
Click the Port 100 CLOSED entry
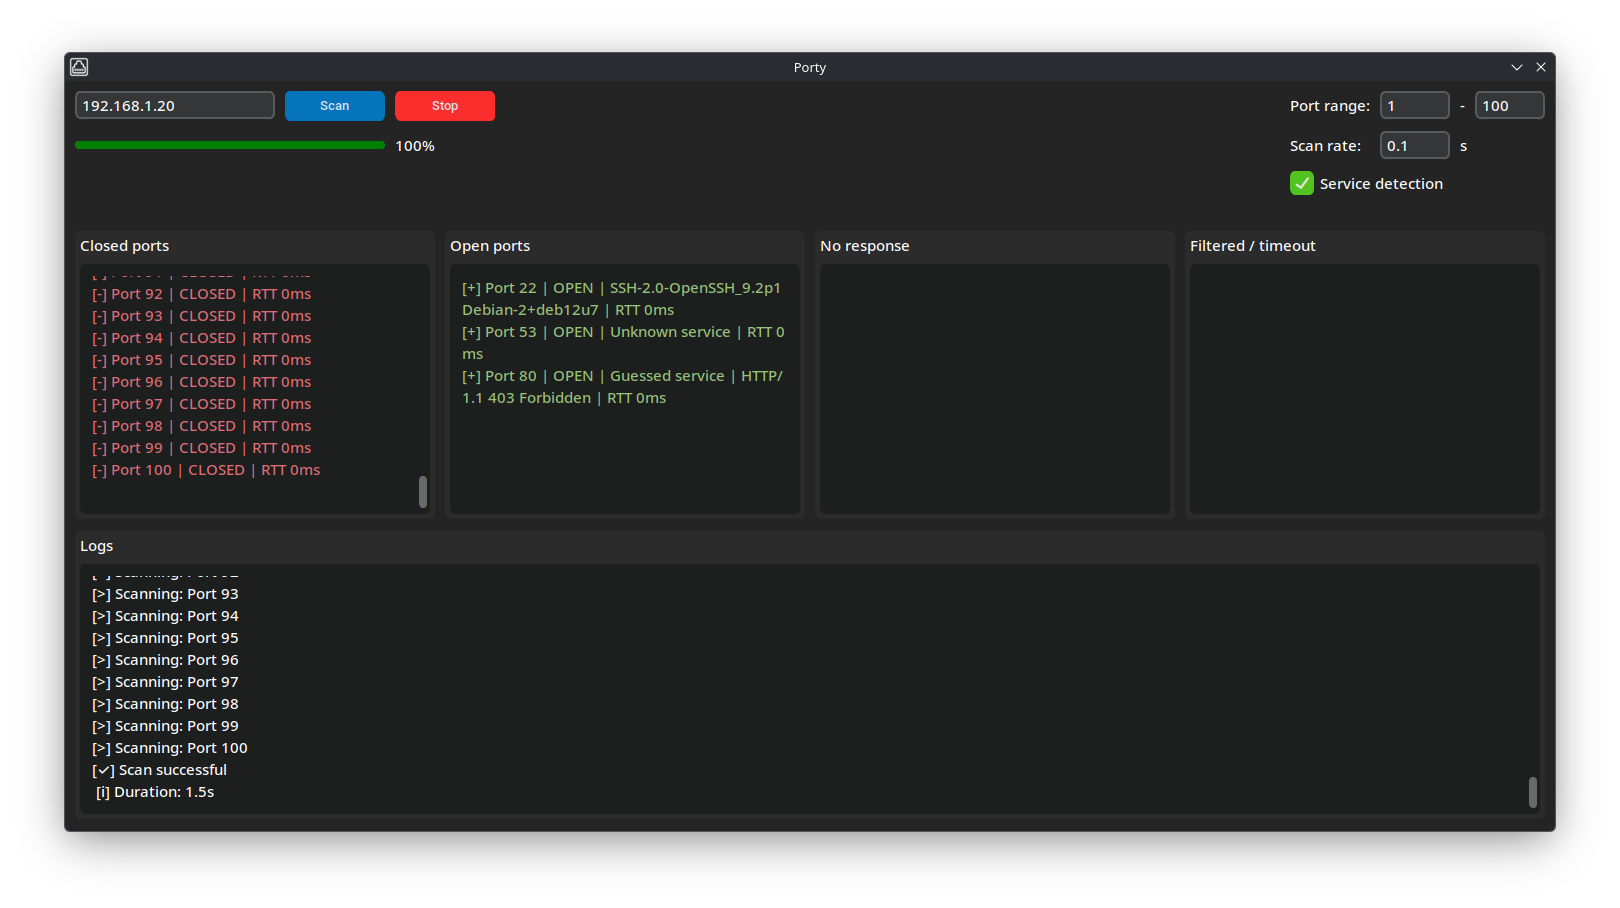205,469
